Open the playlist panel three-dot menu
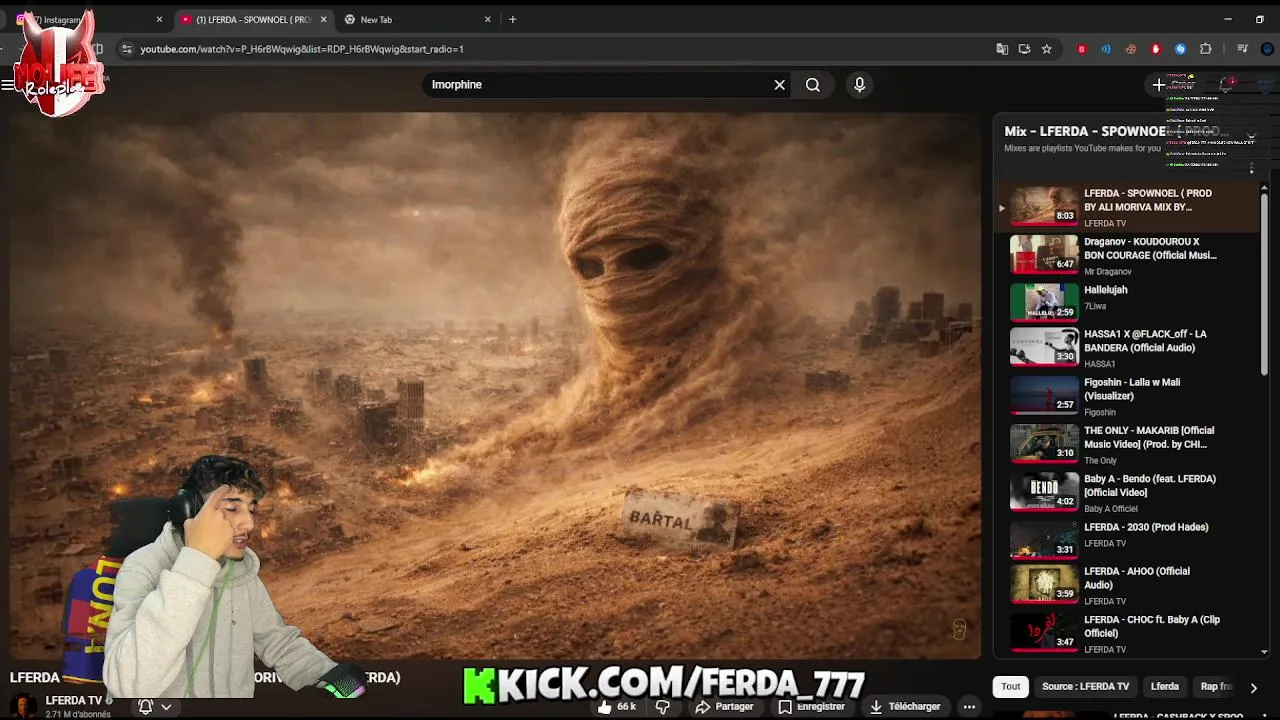This screenshot has width=1280, height=720. (1251, 168)
